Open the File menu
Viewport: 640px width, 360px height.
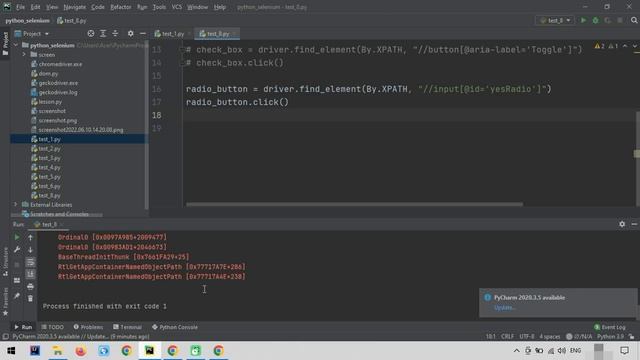click(x=20, y=7)
